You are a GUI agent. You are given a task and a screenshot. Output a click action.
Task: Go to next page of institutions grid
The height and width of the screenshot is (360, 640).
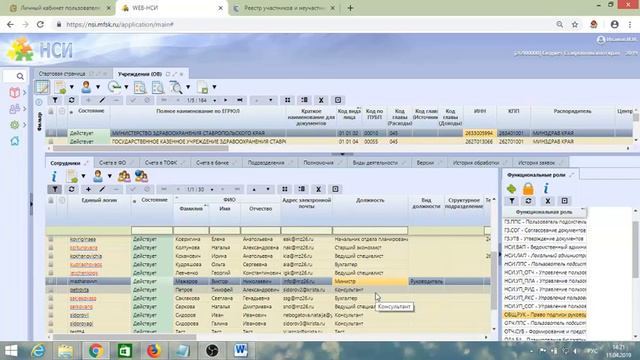(x=225, y=100)
